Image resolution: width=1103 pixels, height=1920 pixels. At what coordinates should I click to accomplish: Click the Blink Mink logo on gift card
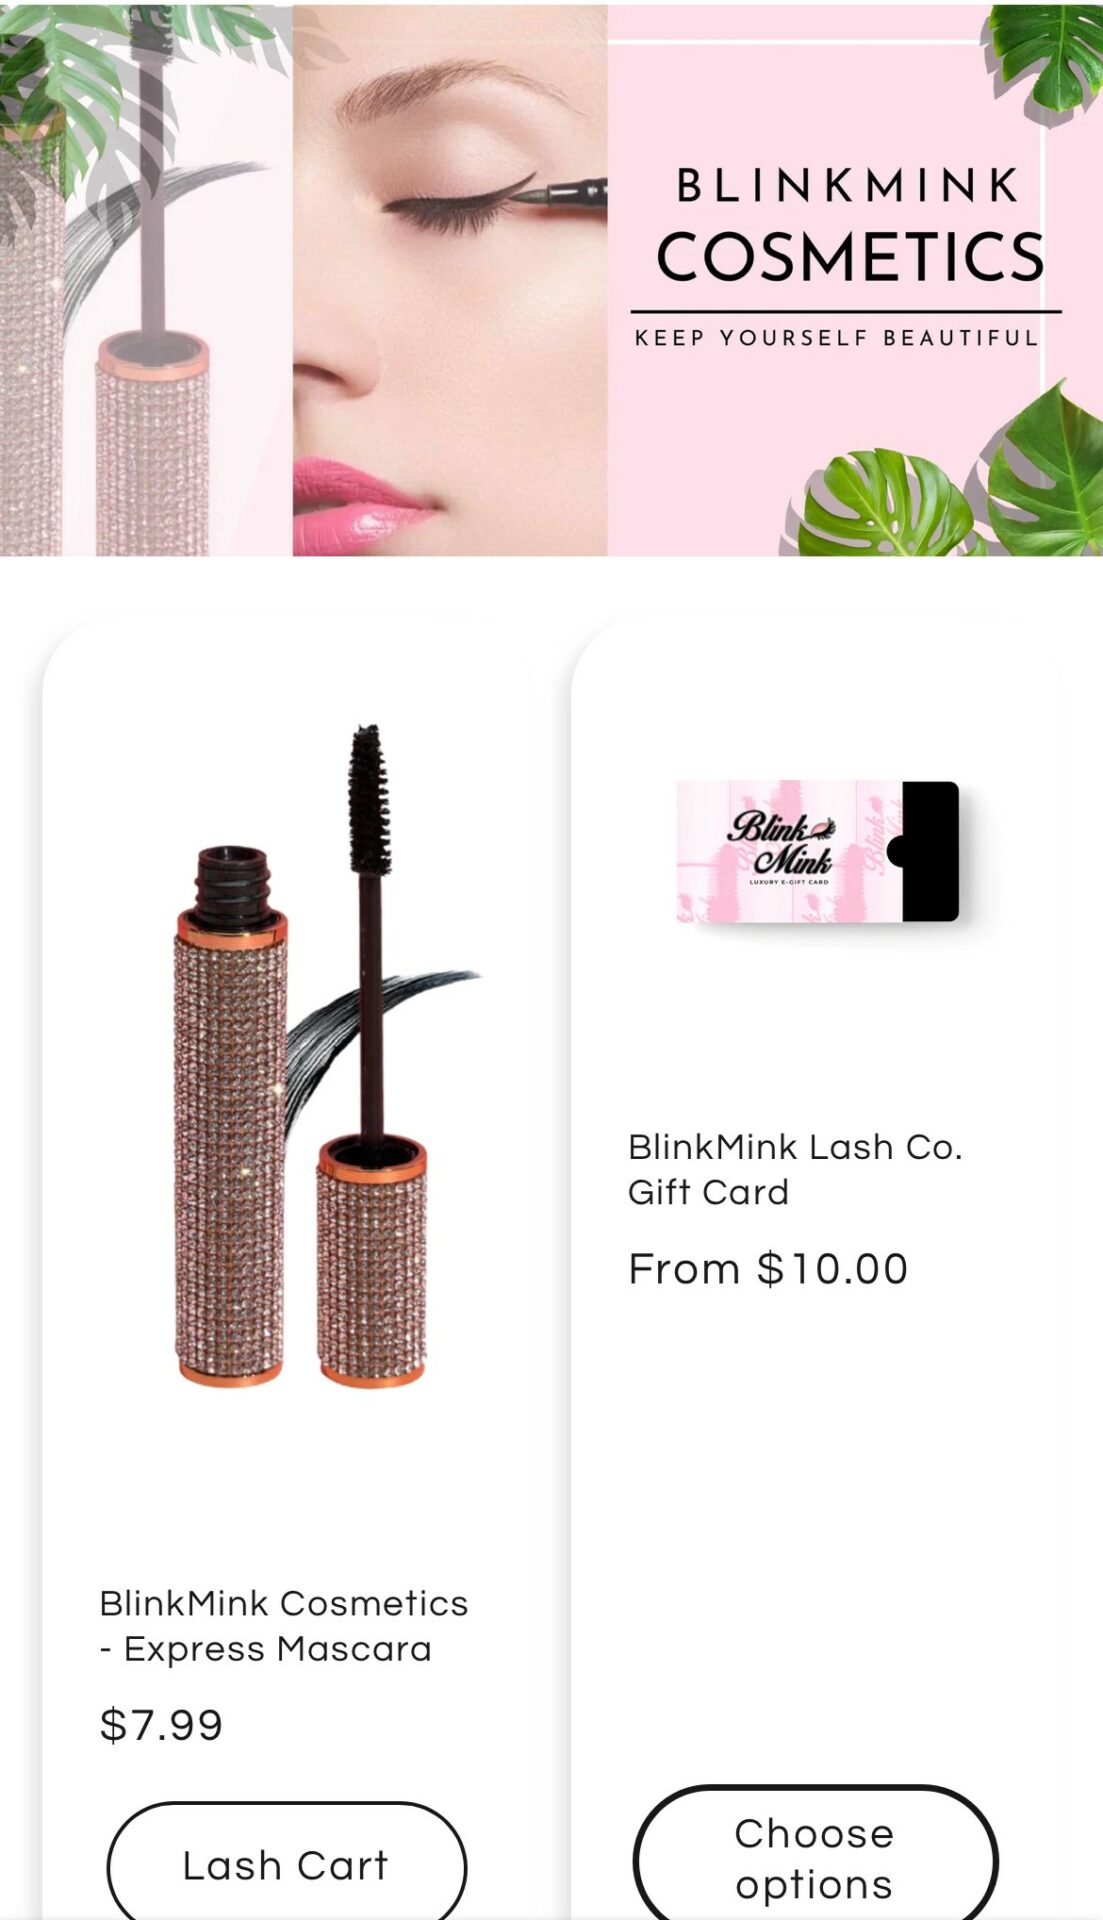781,845
